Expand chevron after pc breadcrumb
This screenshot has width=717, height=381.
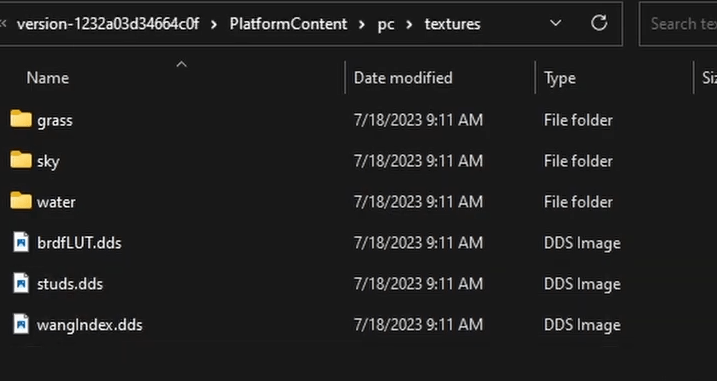409,24
